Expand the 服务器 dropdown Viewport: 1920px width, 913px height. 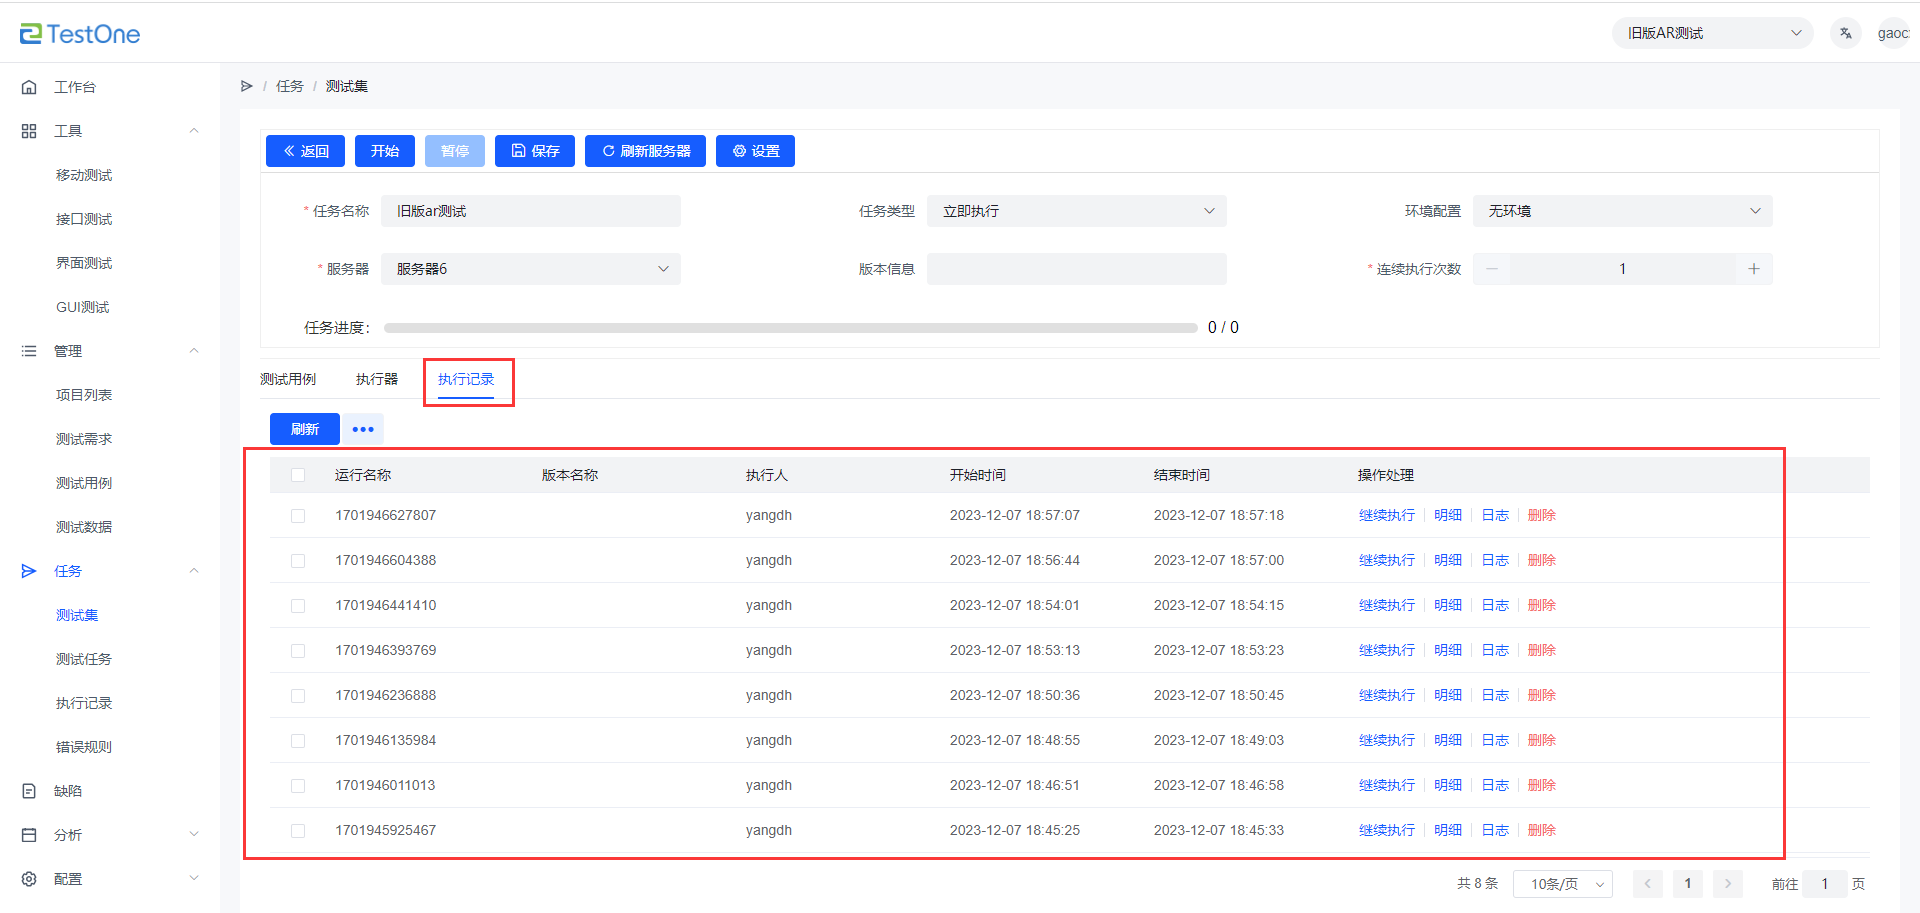pos(530,269)
